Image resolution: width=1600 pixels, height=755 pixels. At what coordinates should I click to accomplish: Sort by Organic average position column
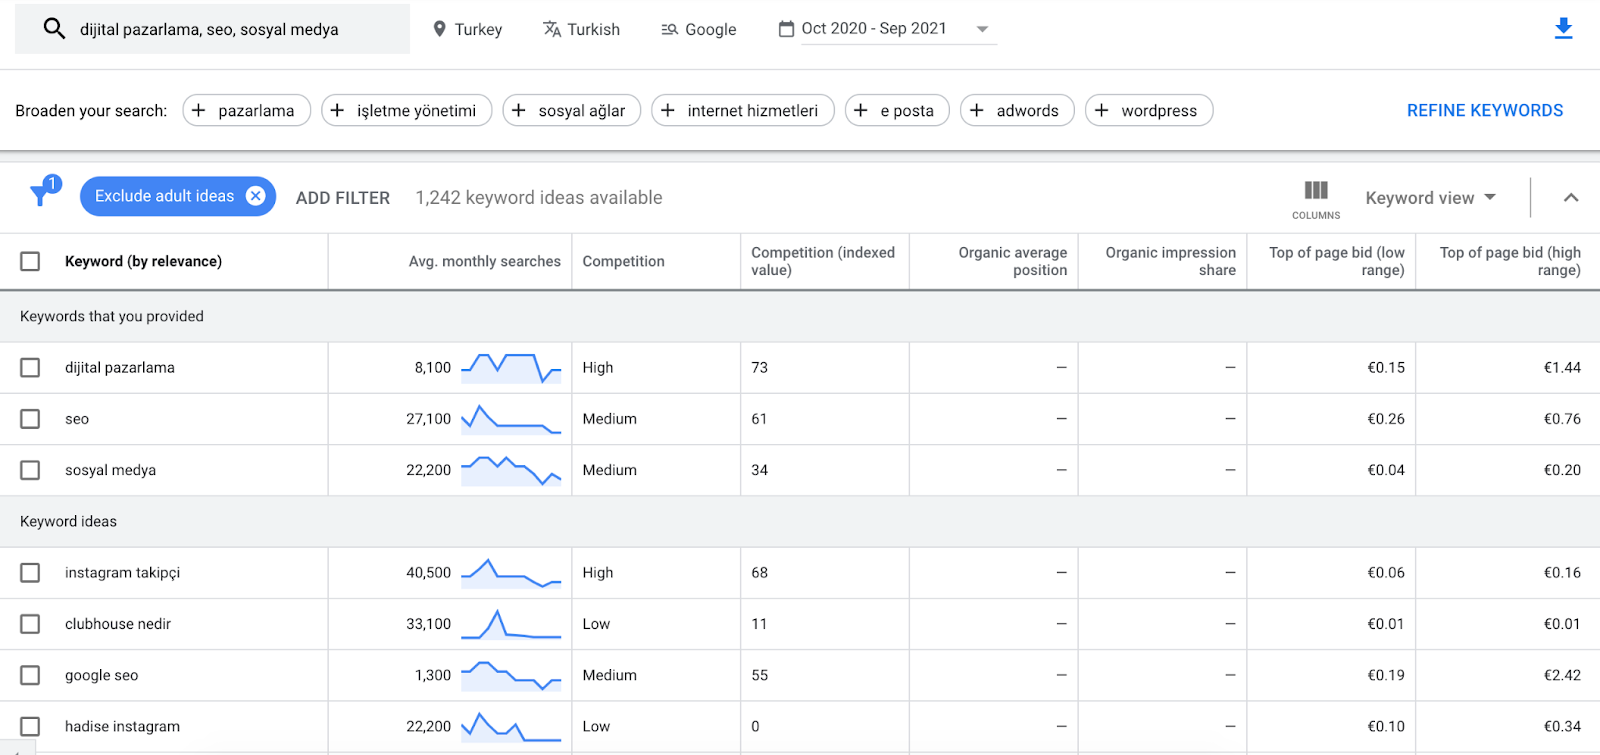(x=1012, y=261)
